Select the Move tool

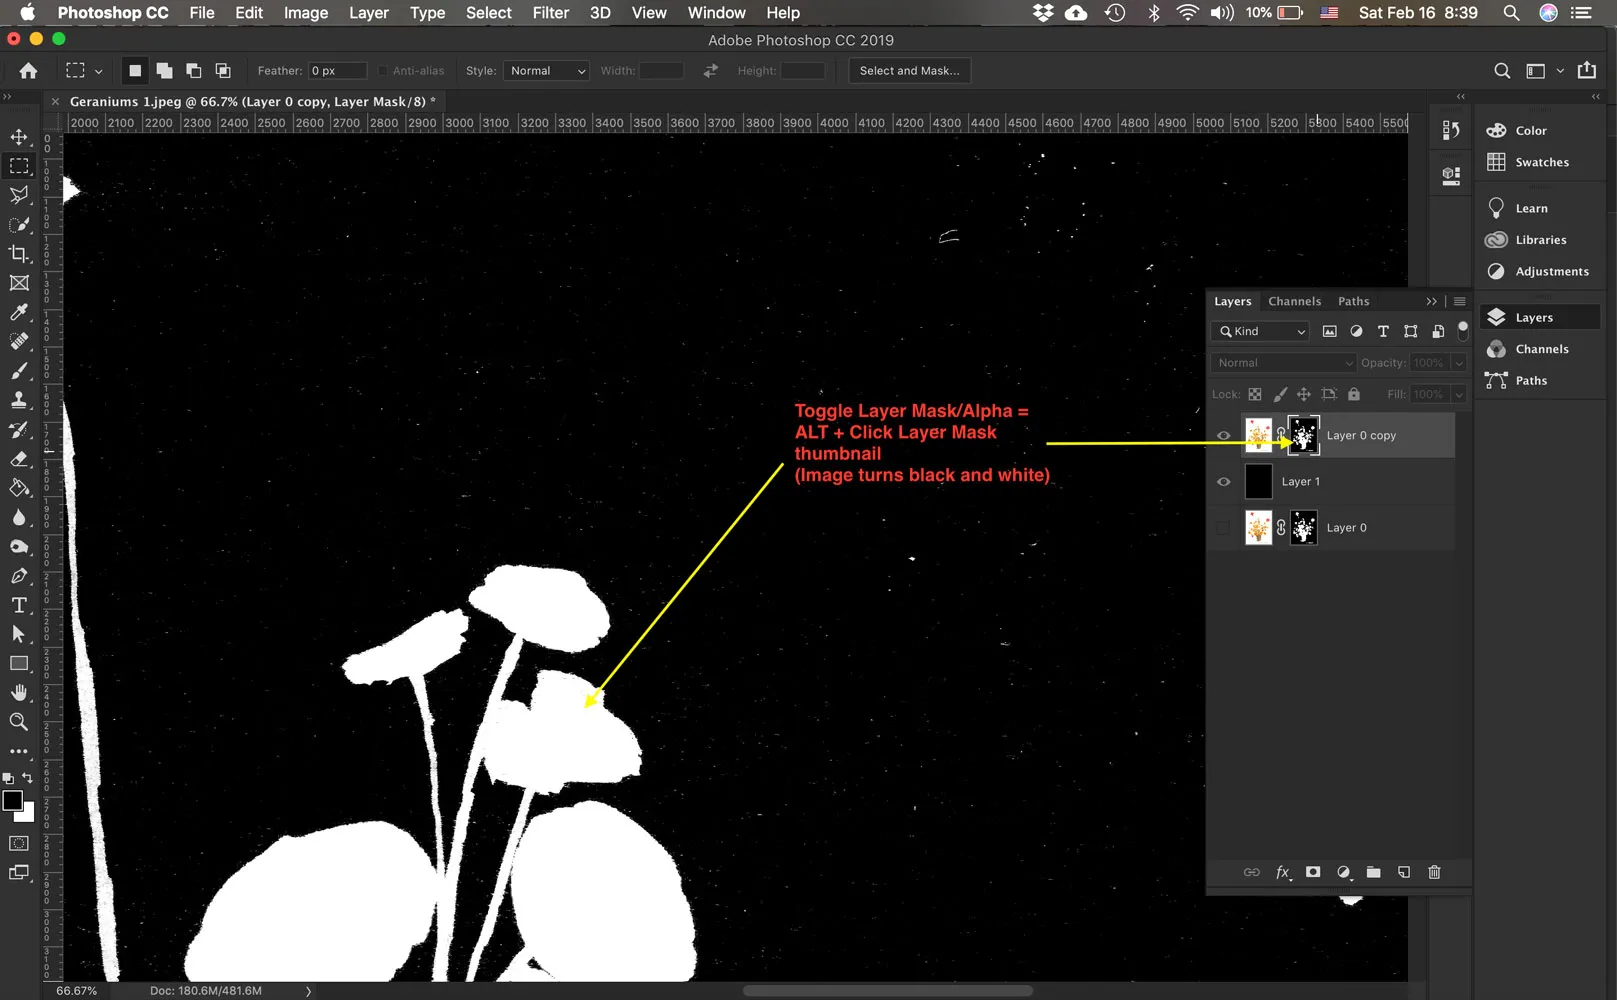pos(19,137)
